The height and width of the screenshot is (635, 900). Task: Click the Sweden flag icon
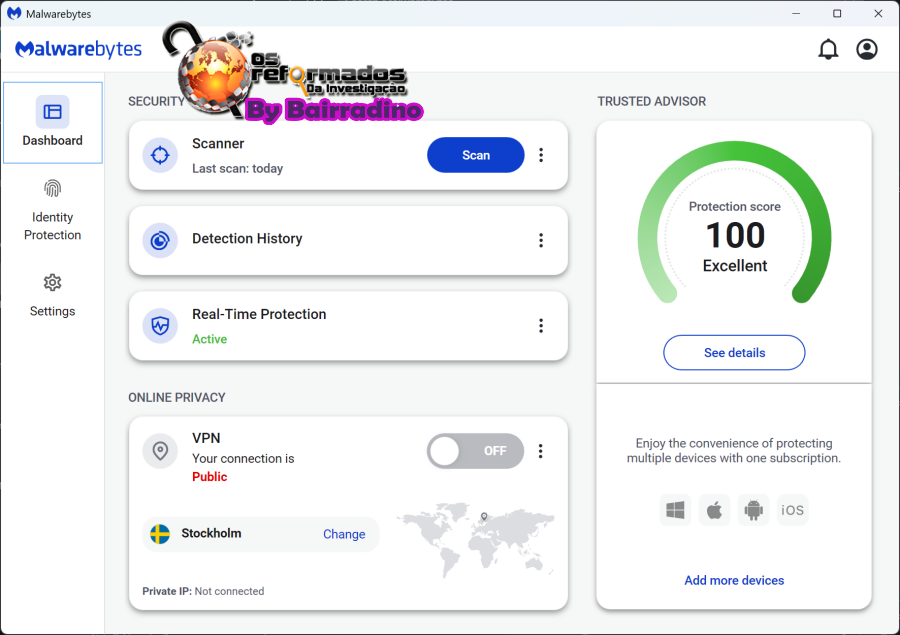coord(160,534)
